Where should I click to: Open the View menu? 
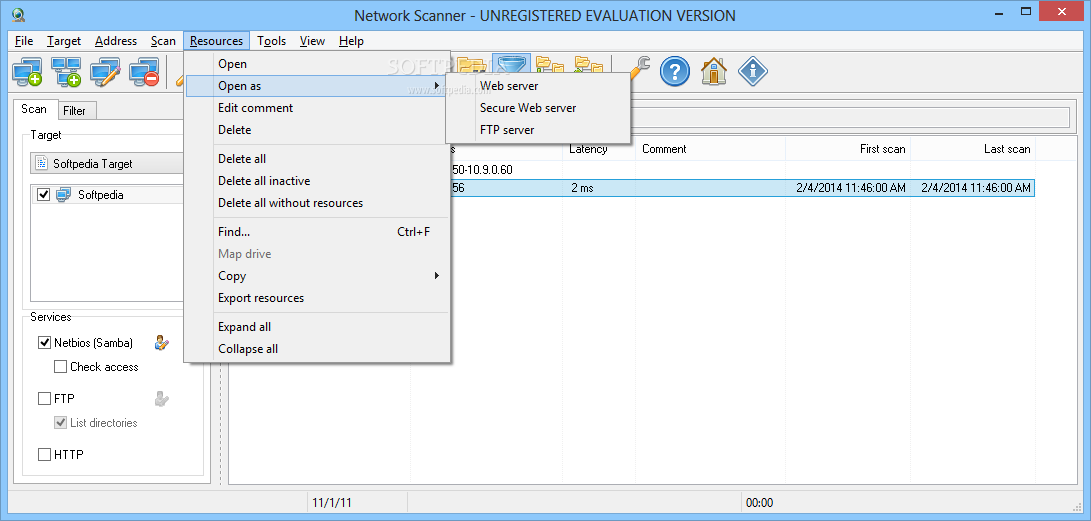pos(312,41)
